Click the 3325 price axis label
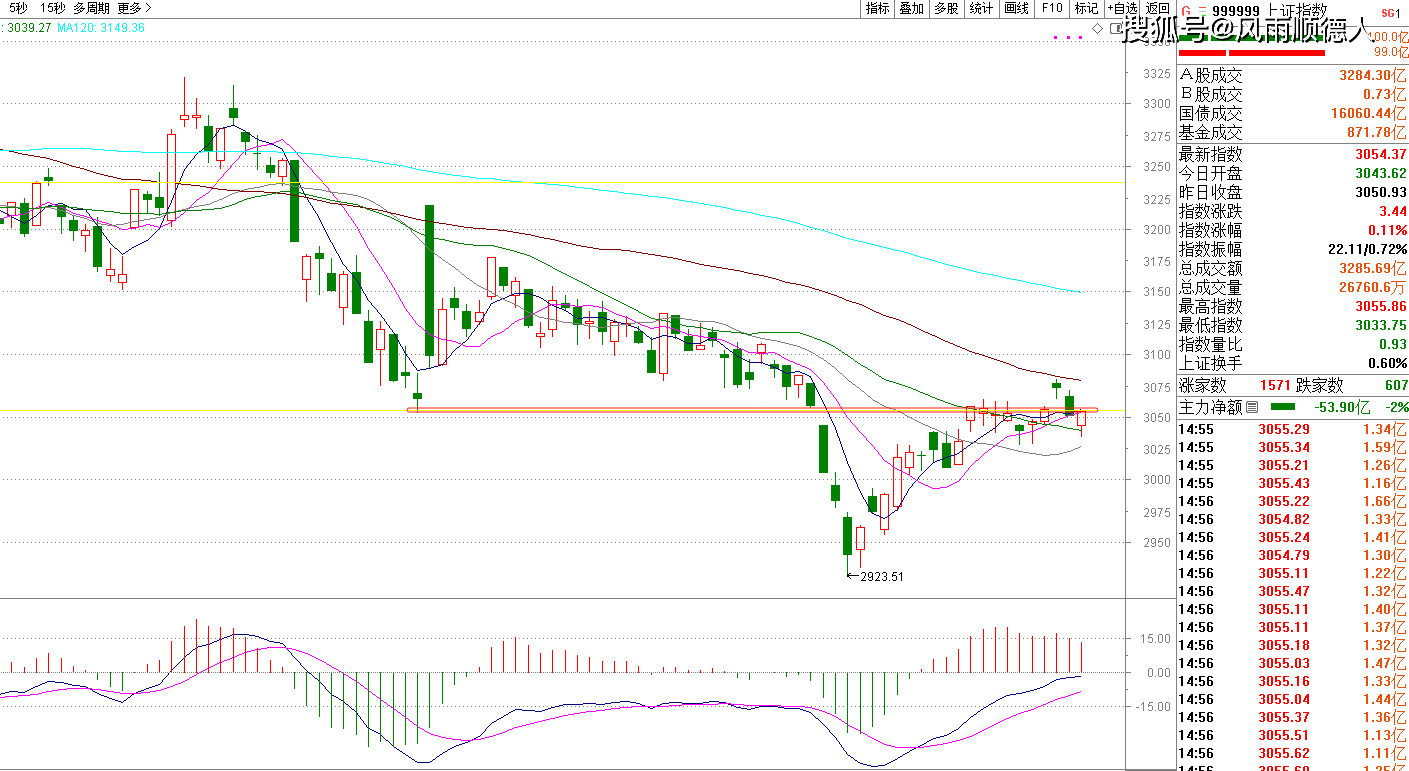1409x771 pixels. [x=1156, y=75]
